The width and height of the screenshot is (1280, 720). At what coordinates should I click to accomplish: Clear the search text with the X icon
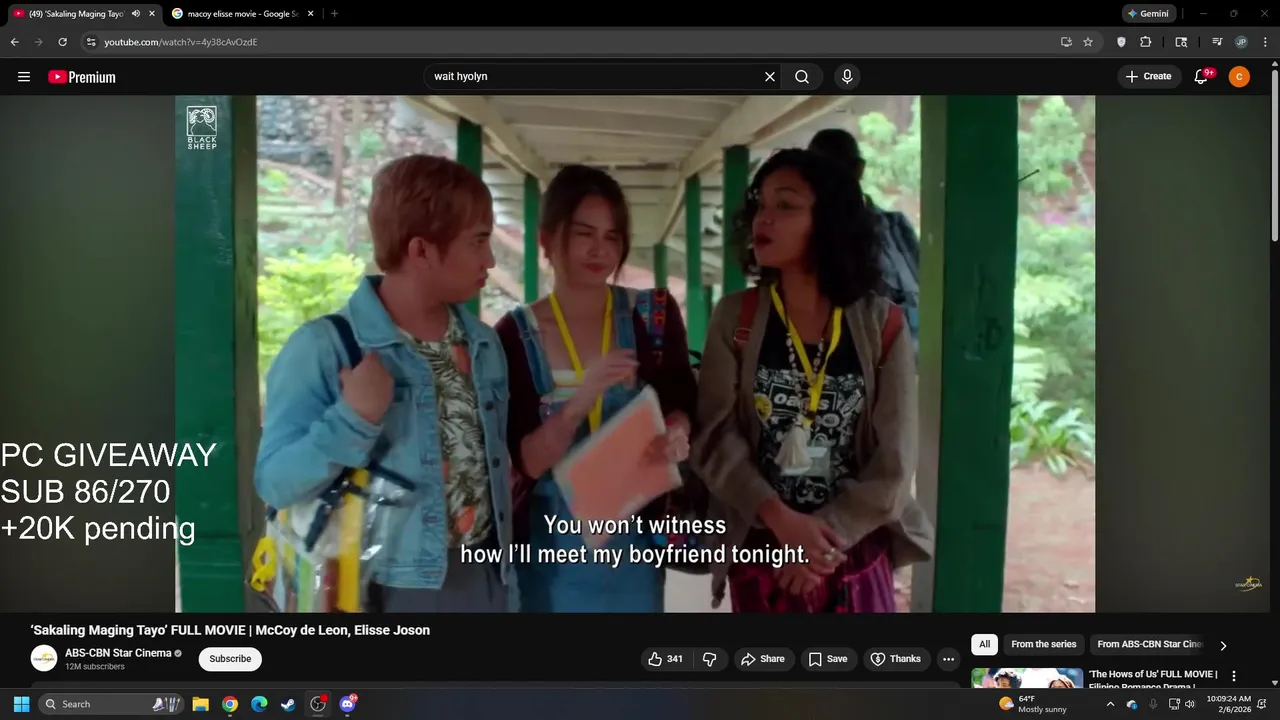click(x=770, y=77)
